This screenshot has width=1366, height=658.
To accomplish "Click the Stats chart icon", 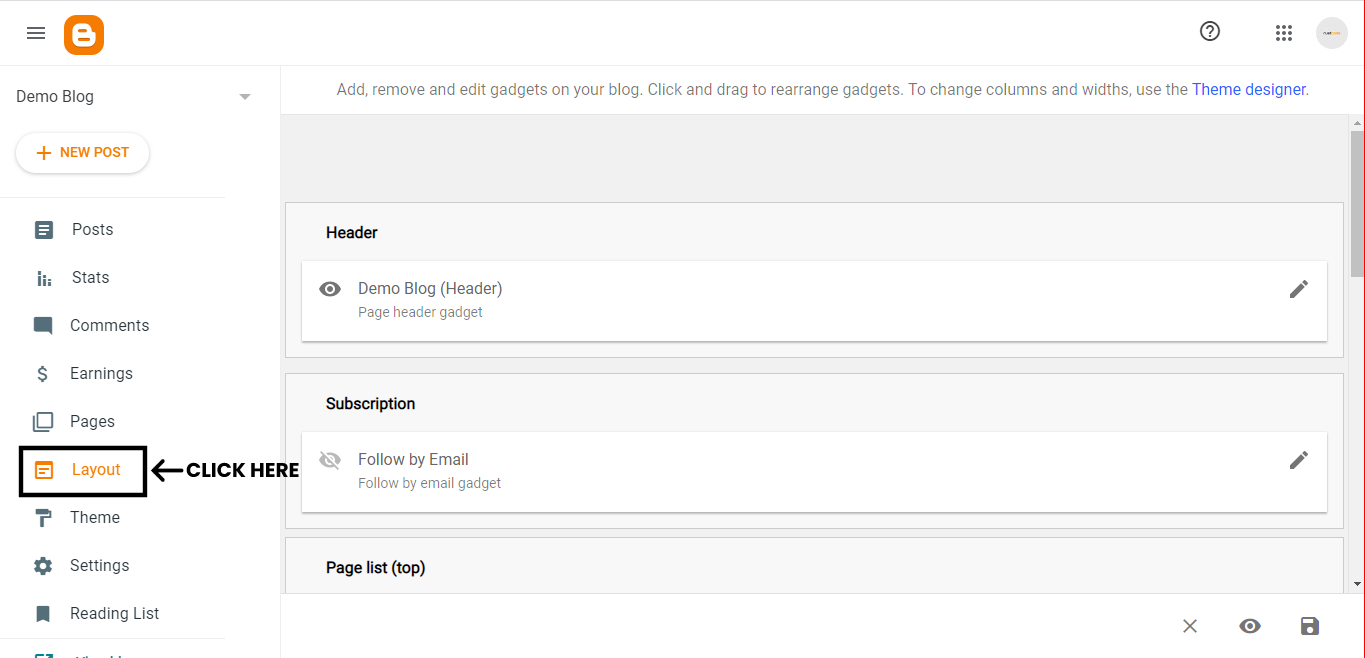I will [x=42, y=277].
